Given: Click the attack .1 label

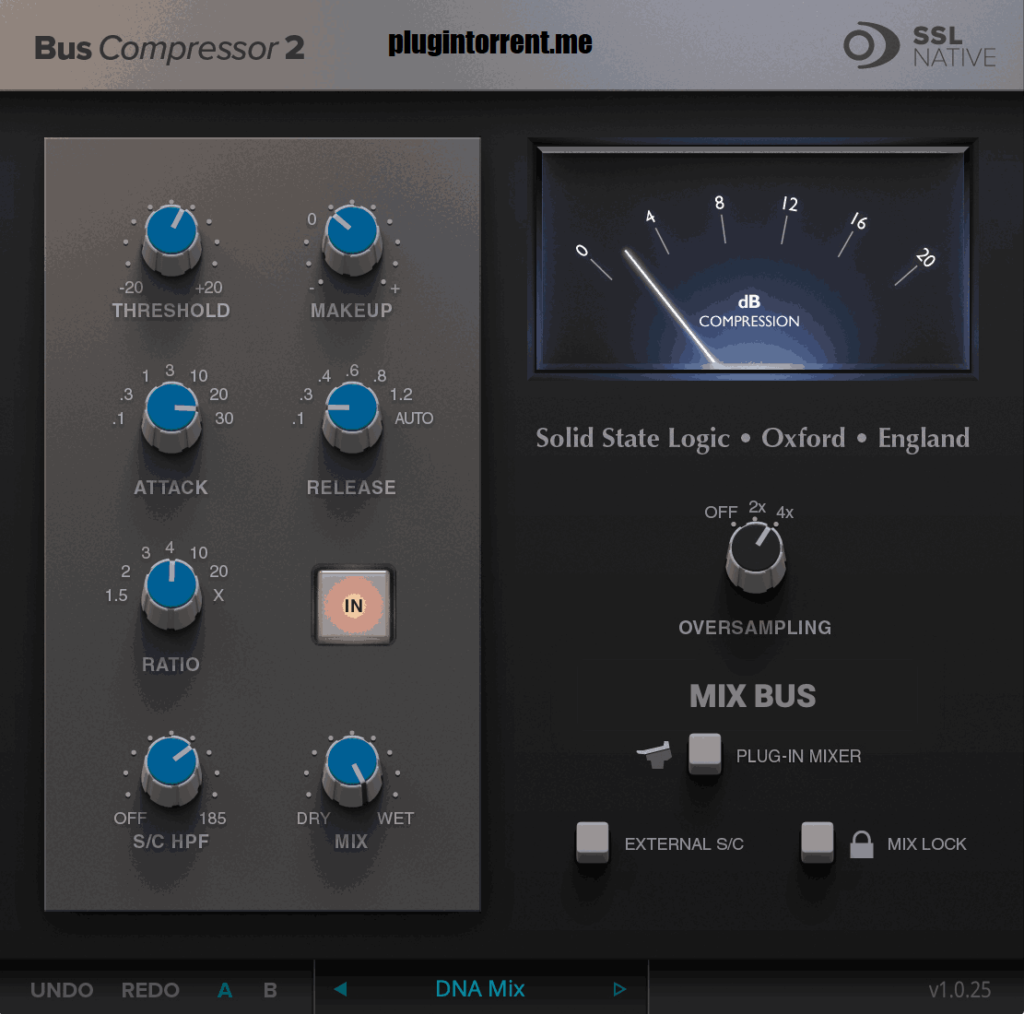Looking at the screenshot, I should point(118,419).
